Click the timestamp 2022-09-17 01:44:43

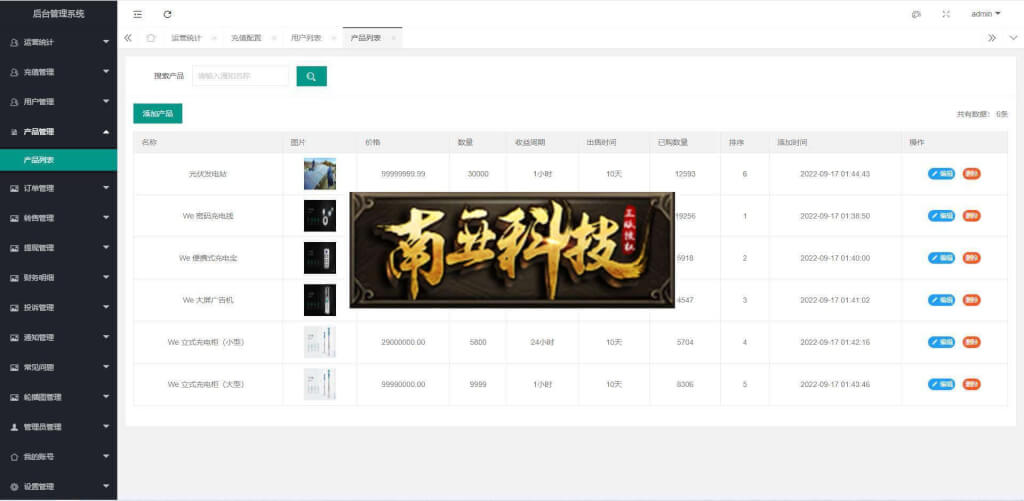tap(835, 174)
